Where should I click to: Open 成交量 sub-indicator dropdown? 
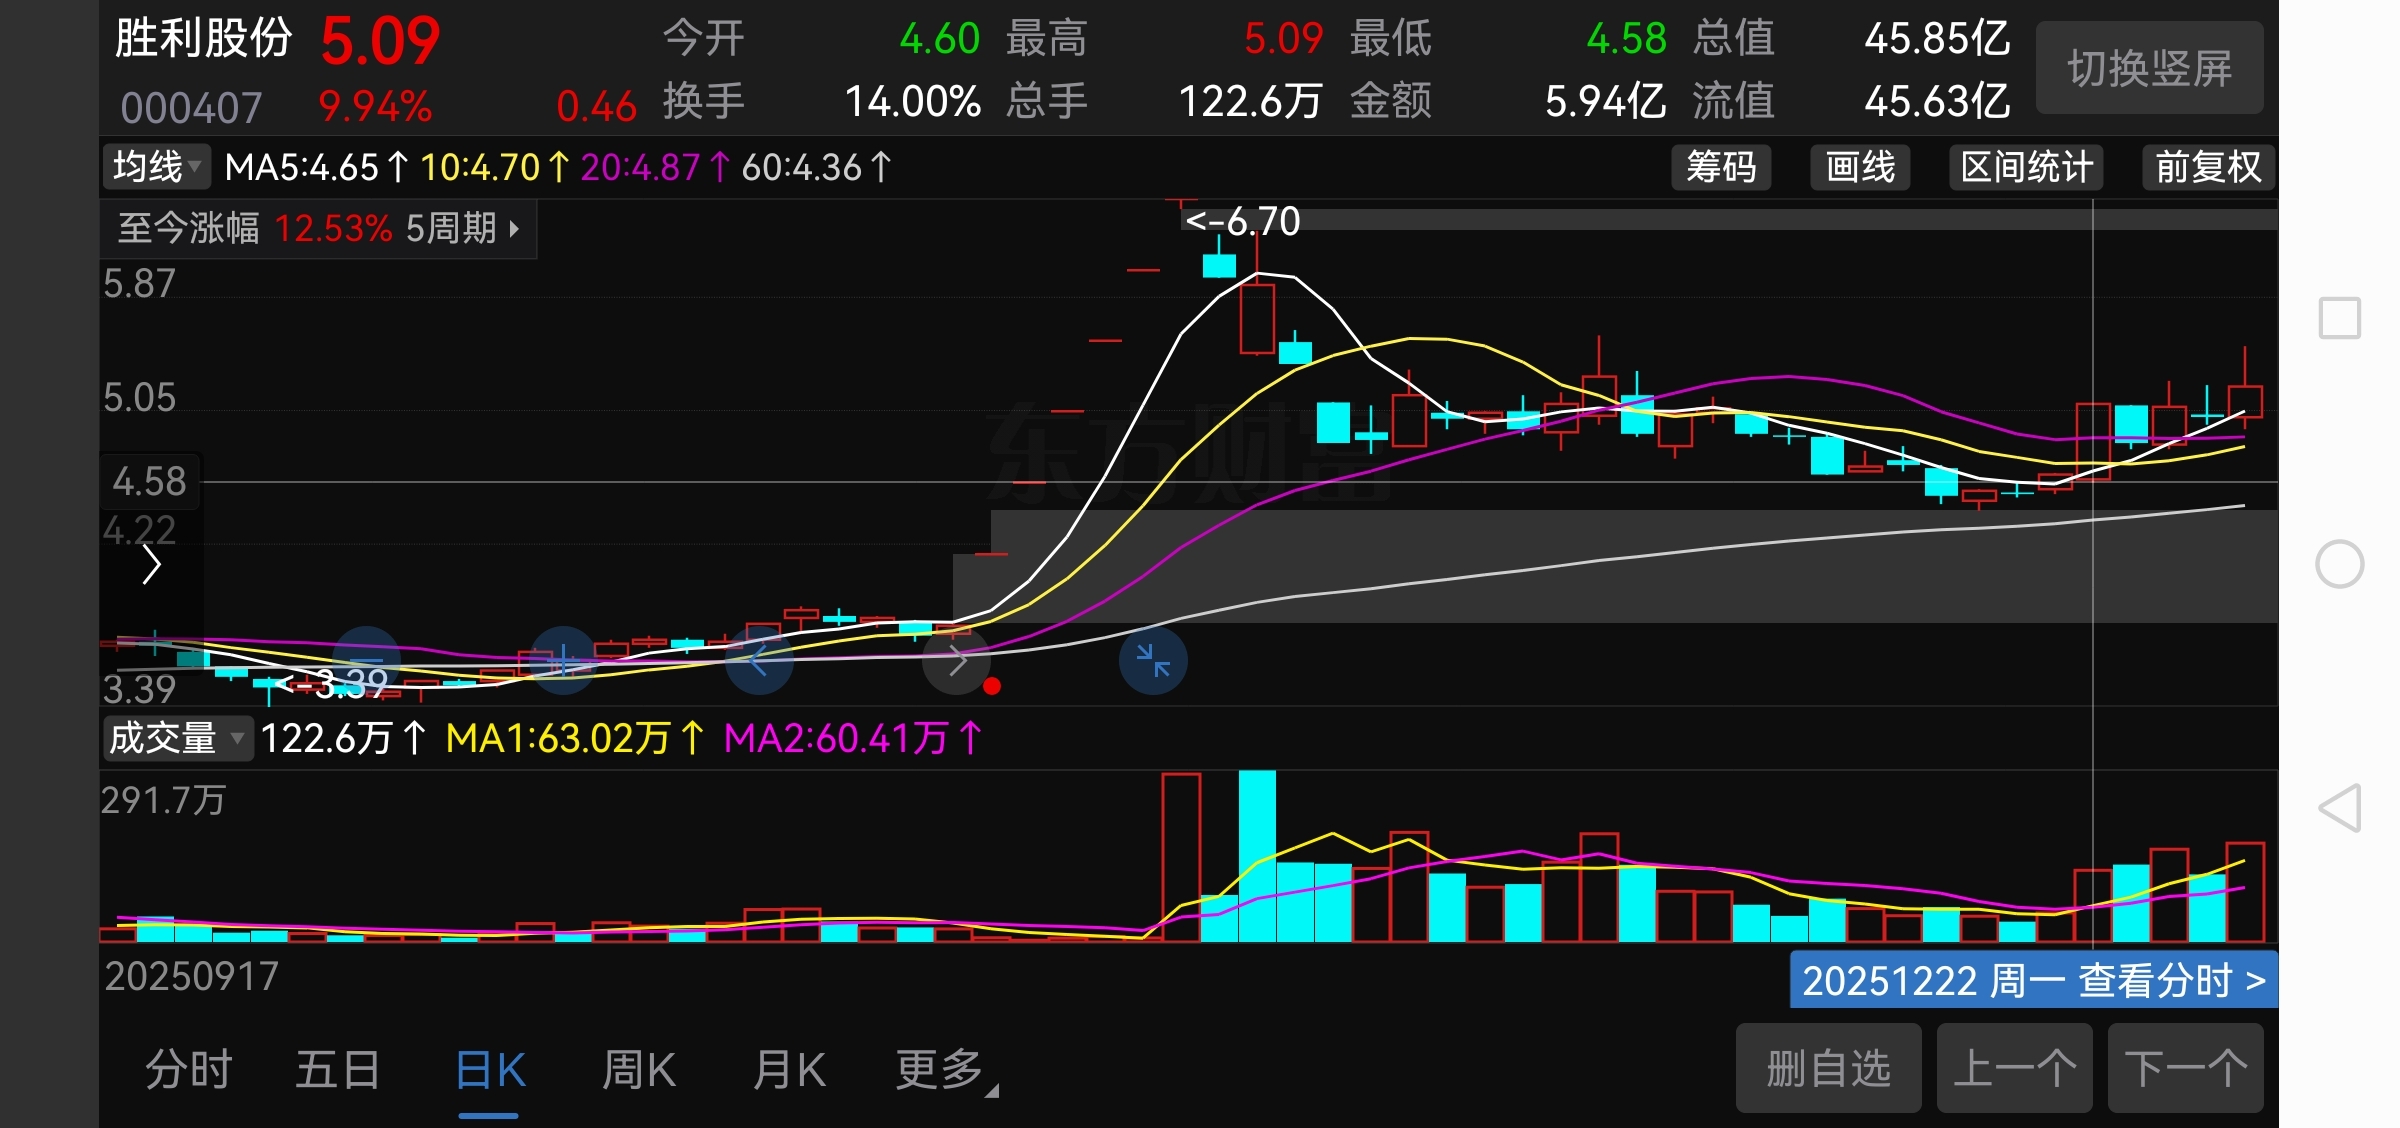coord(177,739)
